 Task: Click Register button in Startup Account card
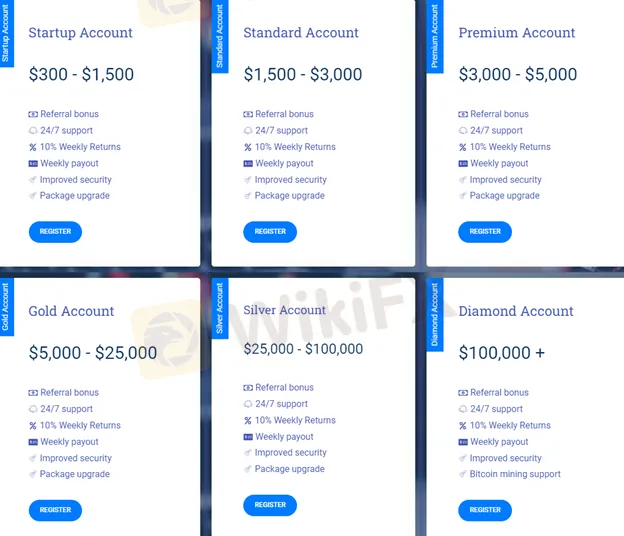point(55,232)
